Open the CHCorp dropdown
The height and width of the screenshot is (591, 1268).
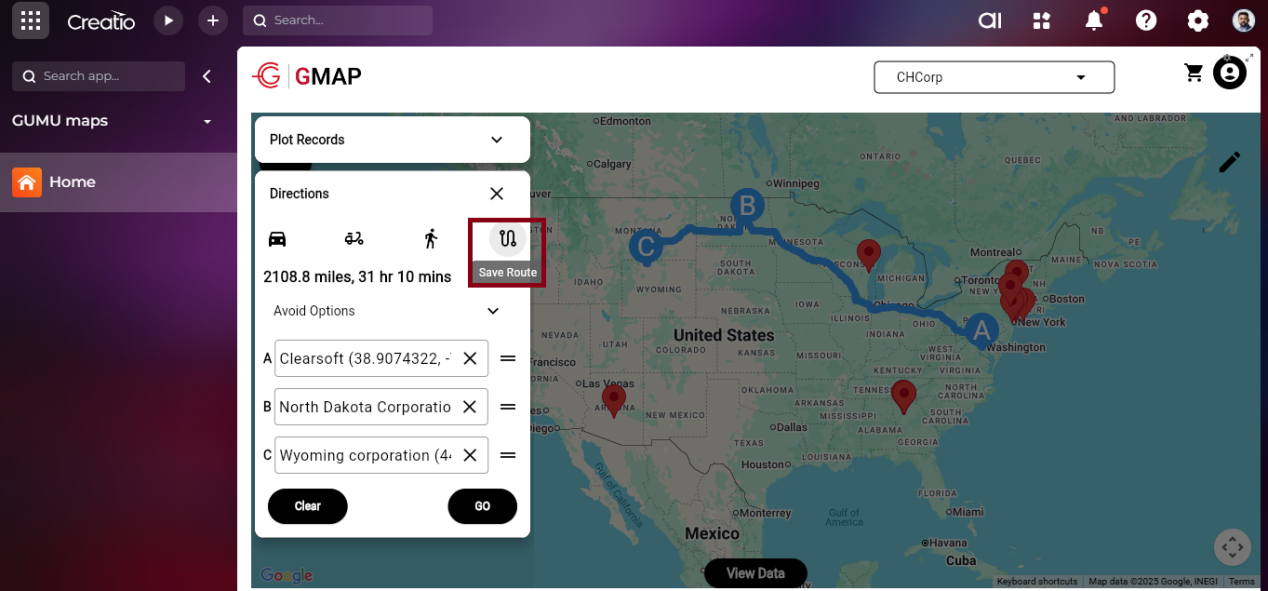tap(994, 77)
